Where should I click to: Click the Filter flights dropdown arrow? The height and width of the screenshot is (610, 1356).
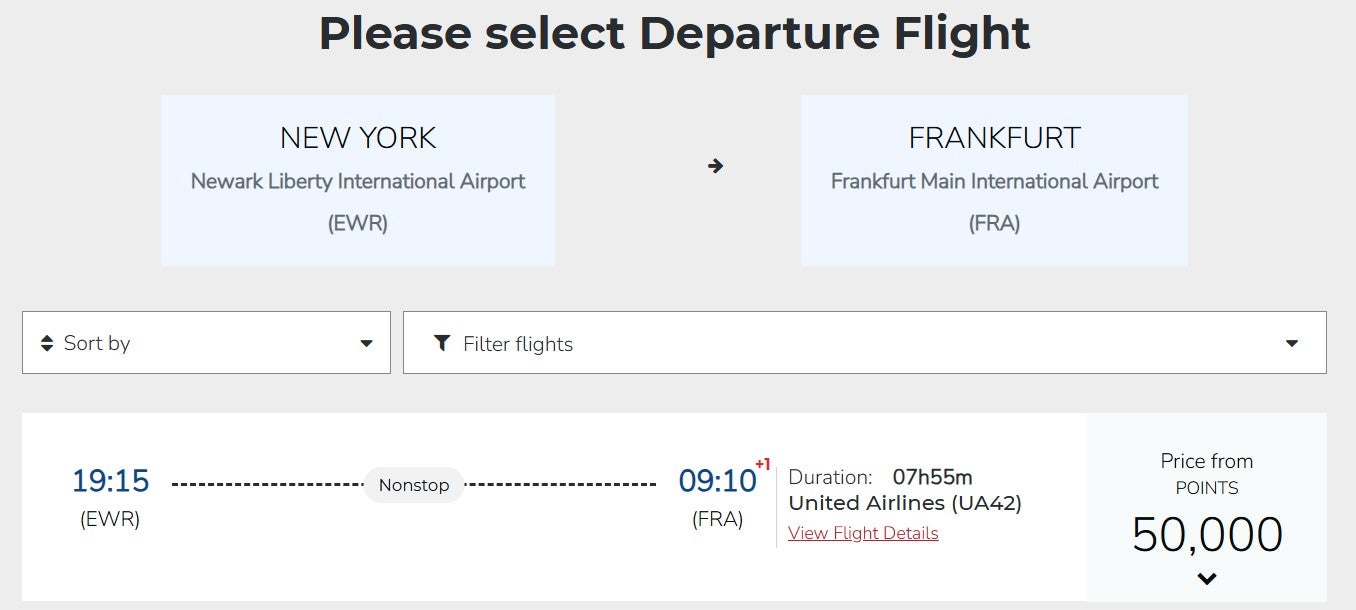point(1290,343)
